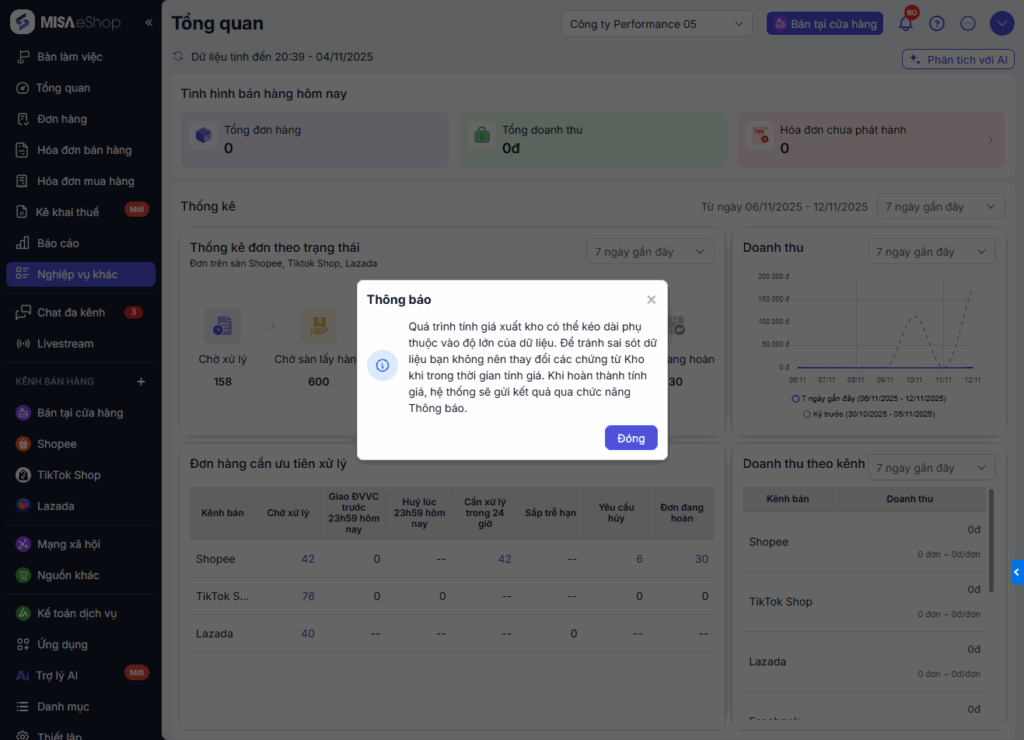Open TikTok Shop channel in sidebar
1024x740 pixels.
(x=68, y=475)
